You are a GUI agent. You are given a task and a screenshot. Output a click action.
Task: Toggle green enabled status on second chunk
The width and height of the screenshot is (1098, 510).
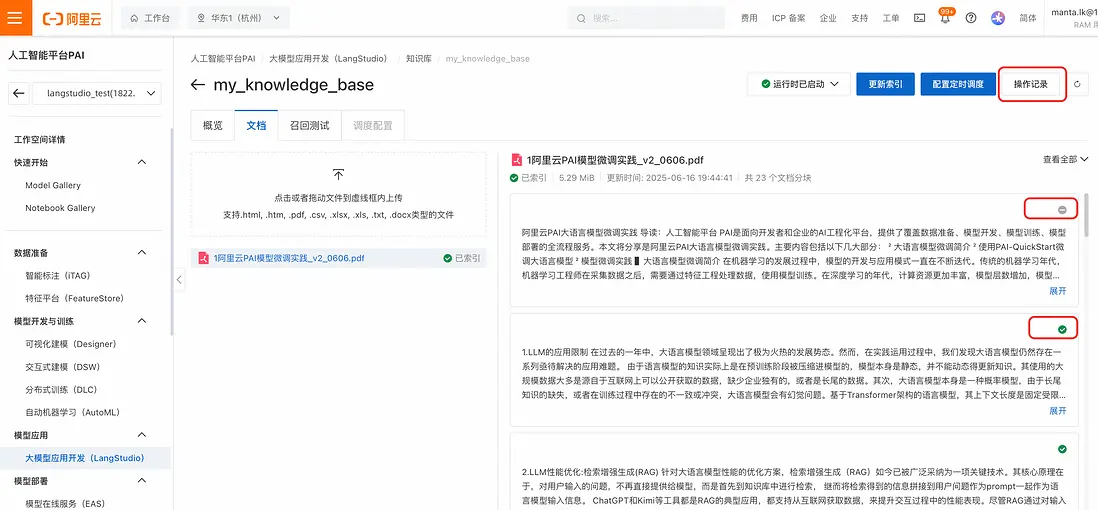point(1061,329)
